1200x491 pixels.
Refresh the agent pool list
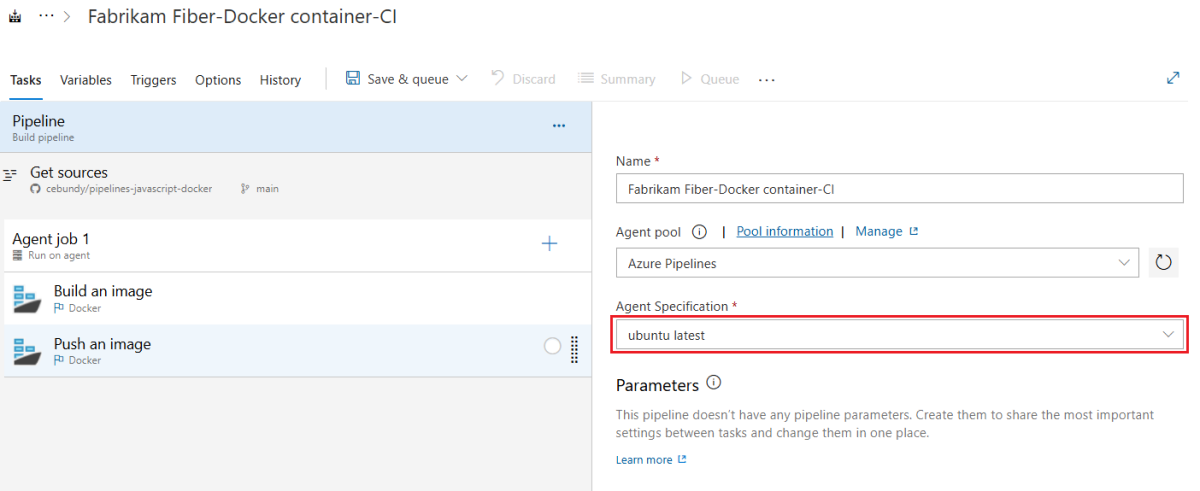[x=1163, y=263]
